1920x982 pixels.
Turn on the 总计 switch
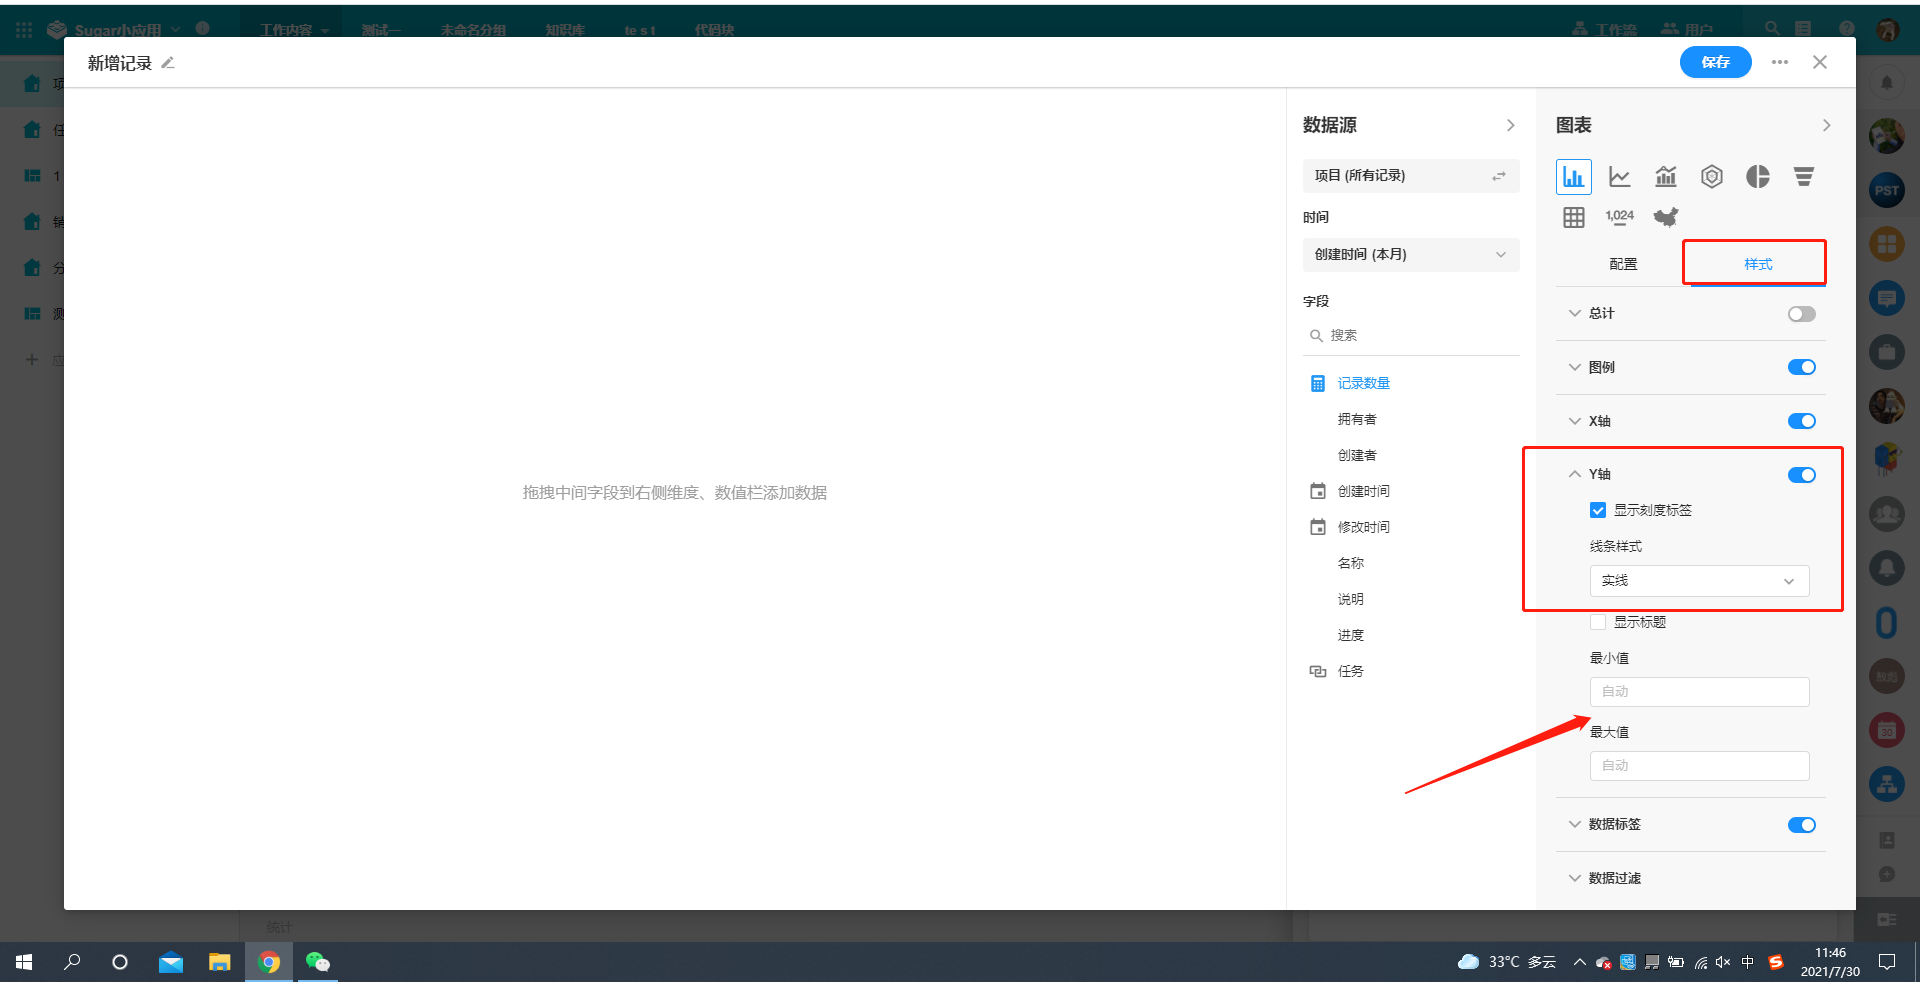click(1801, 314)
